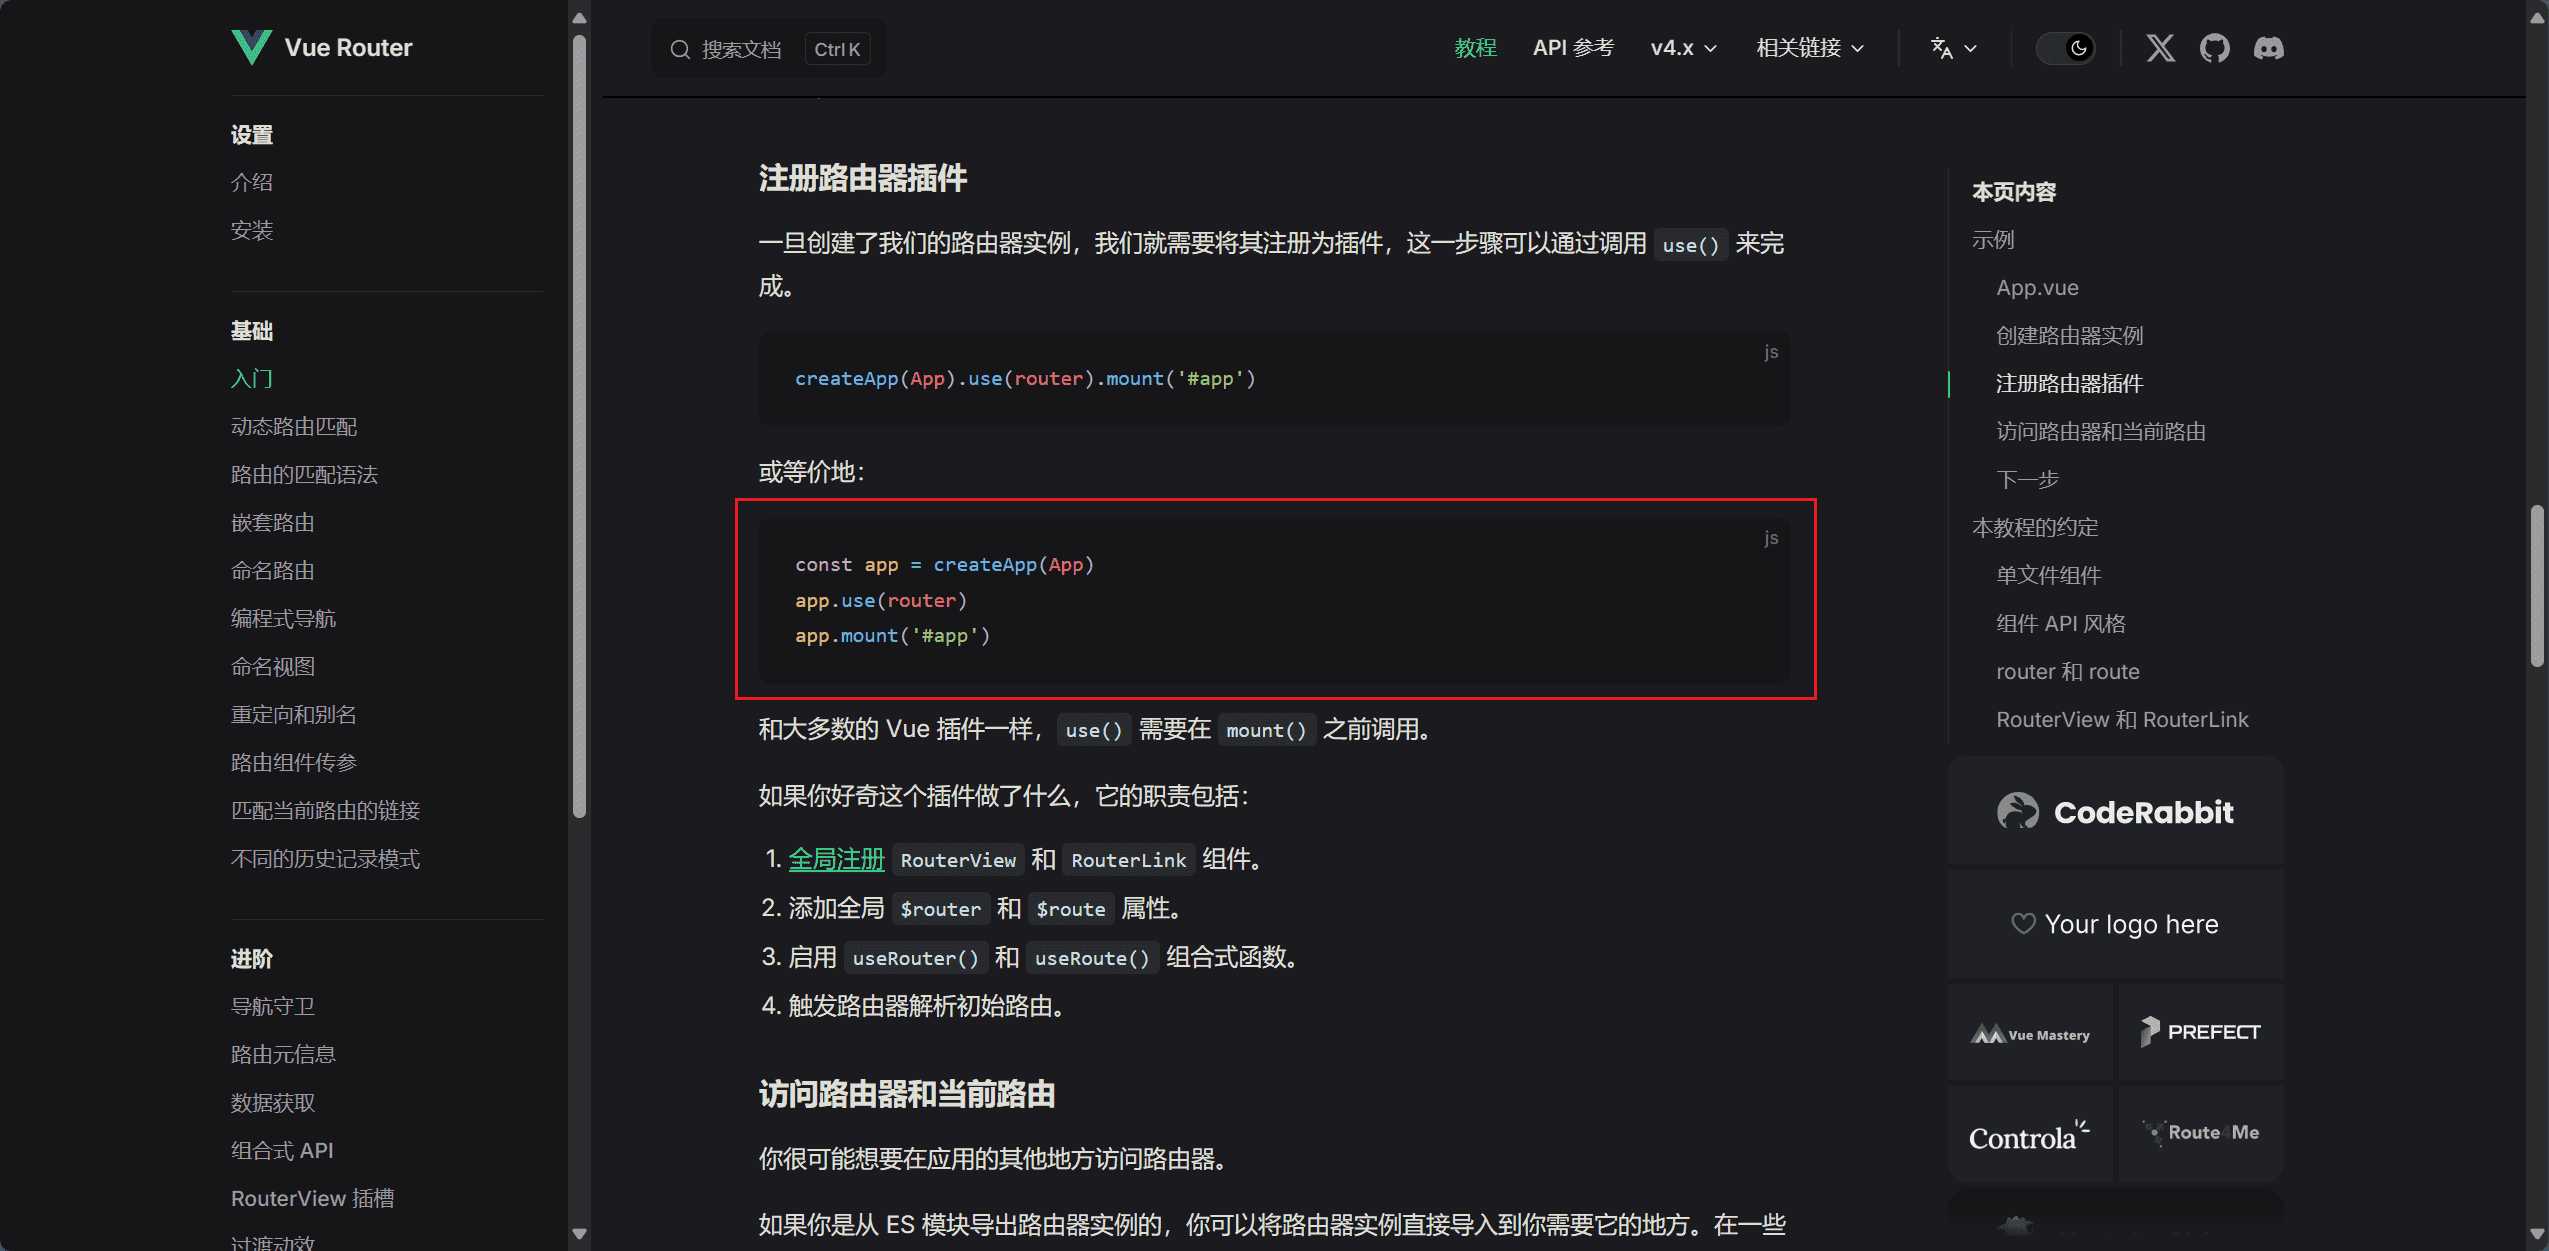Screen dimensions: 2549x1251
Task: Open the Discord chat icon
Action: [2268, 48]
